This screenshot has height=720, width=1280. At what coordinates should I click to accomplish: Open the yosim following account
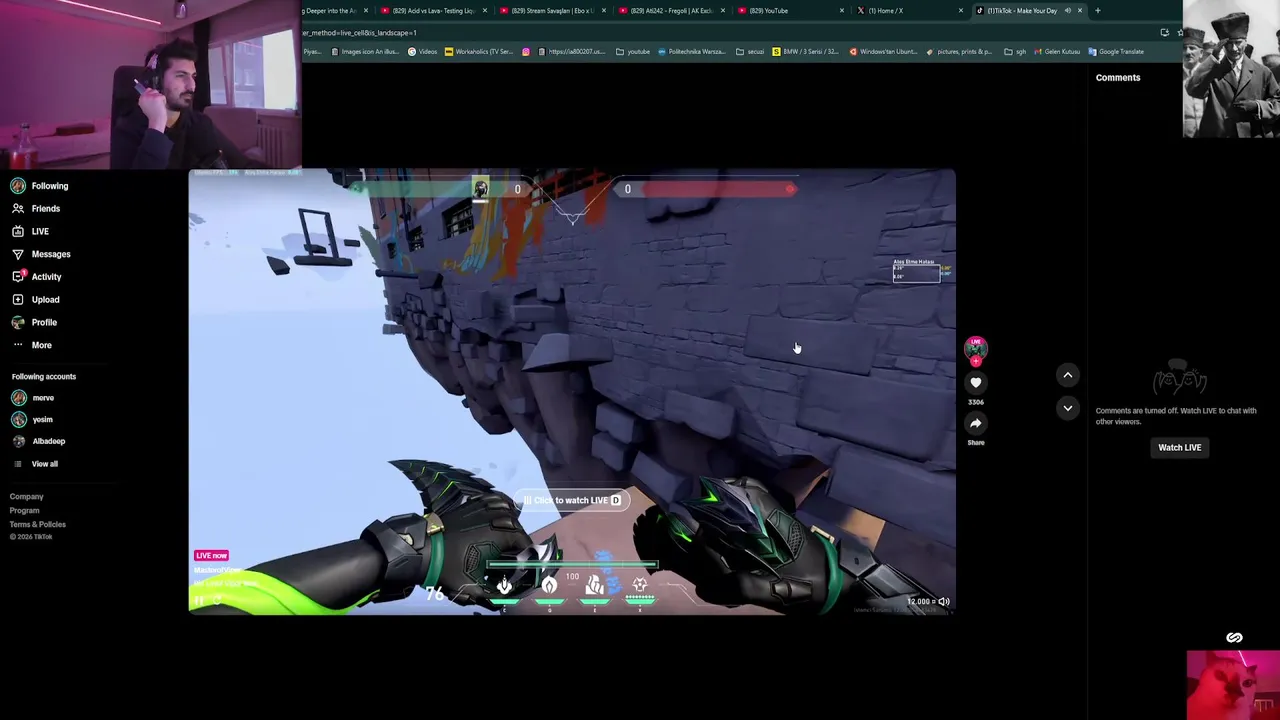(x=32, y=420)
